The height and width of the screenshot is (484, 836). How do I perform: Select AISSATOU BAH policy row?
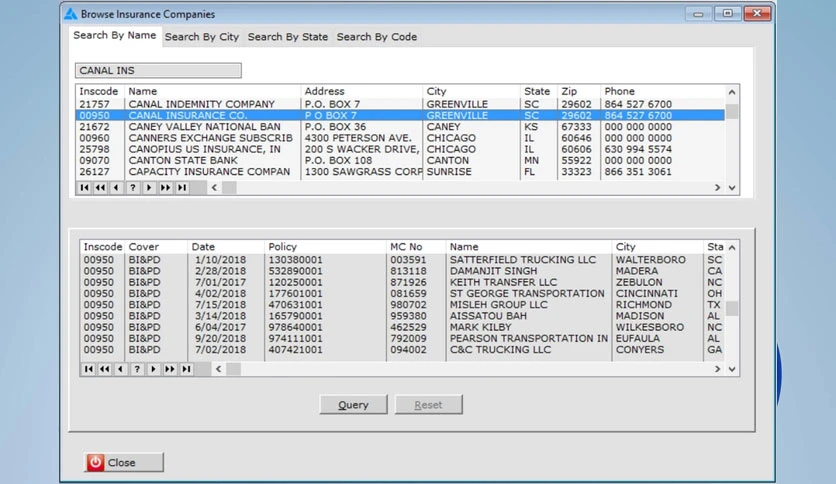point(403,316)
